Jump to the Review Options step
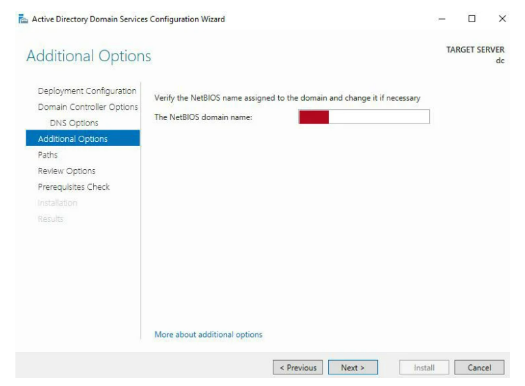This screenshot has height=386, width=525. tap(66, 171)
